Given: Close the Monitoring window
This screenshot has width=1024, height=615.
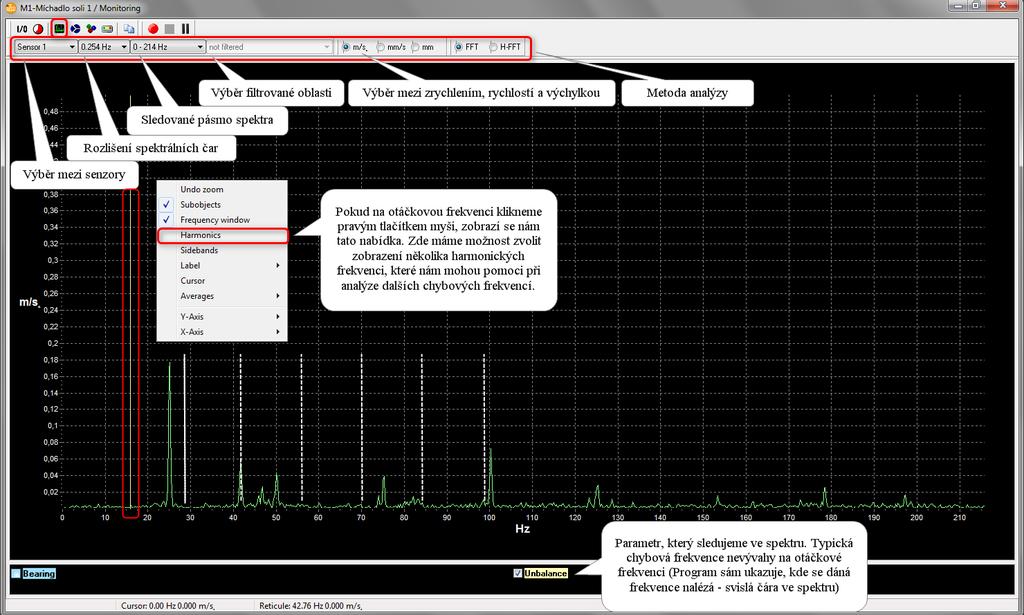Looking at the screenshot, I should pos(1002,6).
